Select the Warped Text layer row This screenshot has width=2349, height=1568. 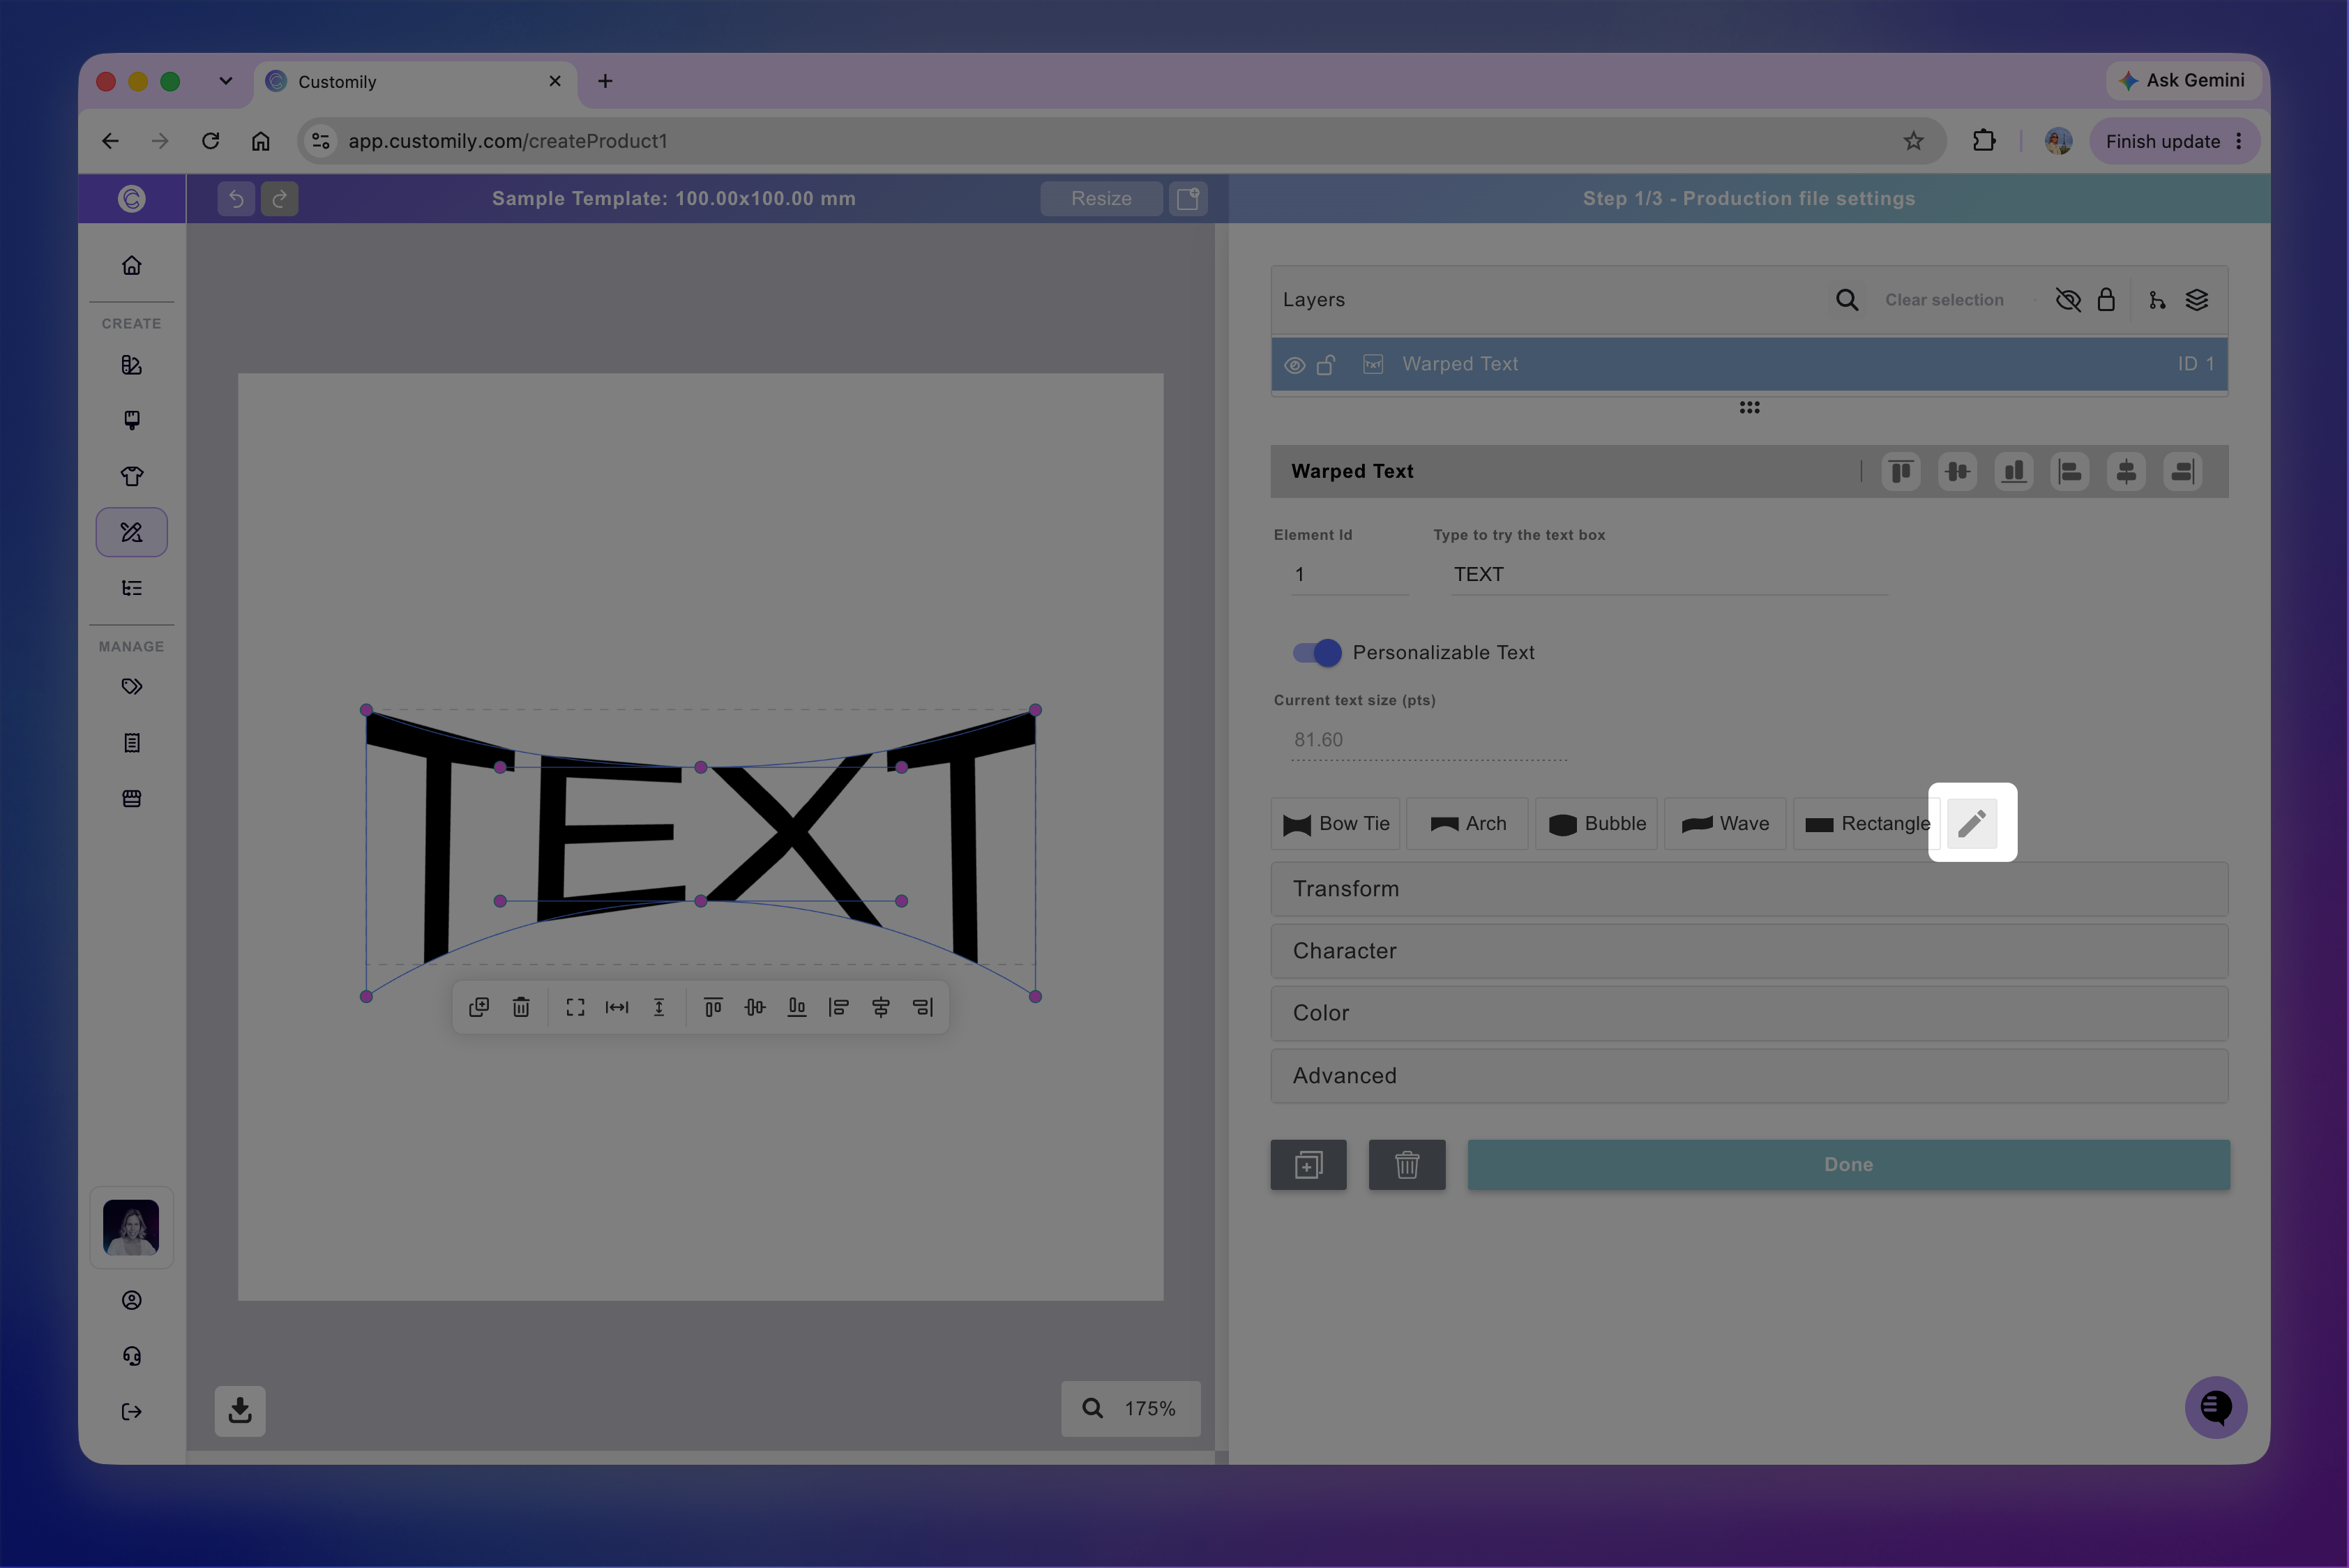click(x=1749, y=365)
